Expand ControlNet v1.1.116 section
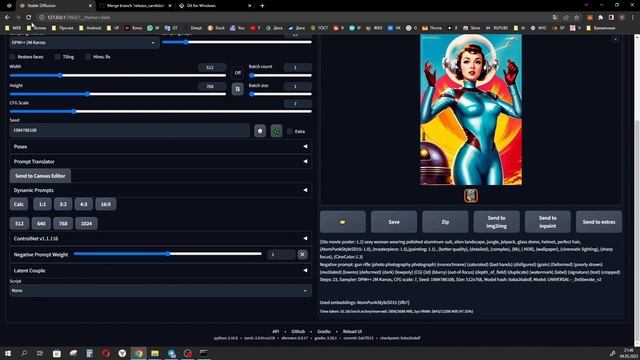640x360 pixels. click(160, 238)
